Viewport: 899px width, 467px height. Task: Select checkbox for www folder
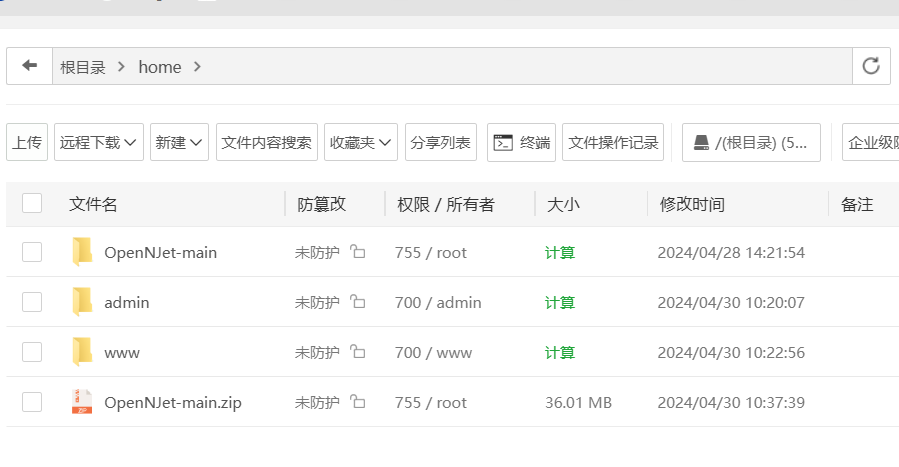(x=32, y=352)
